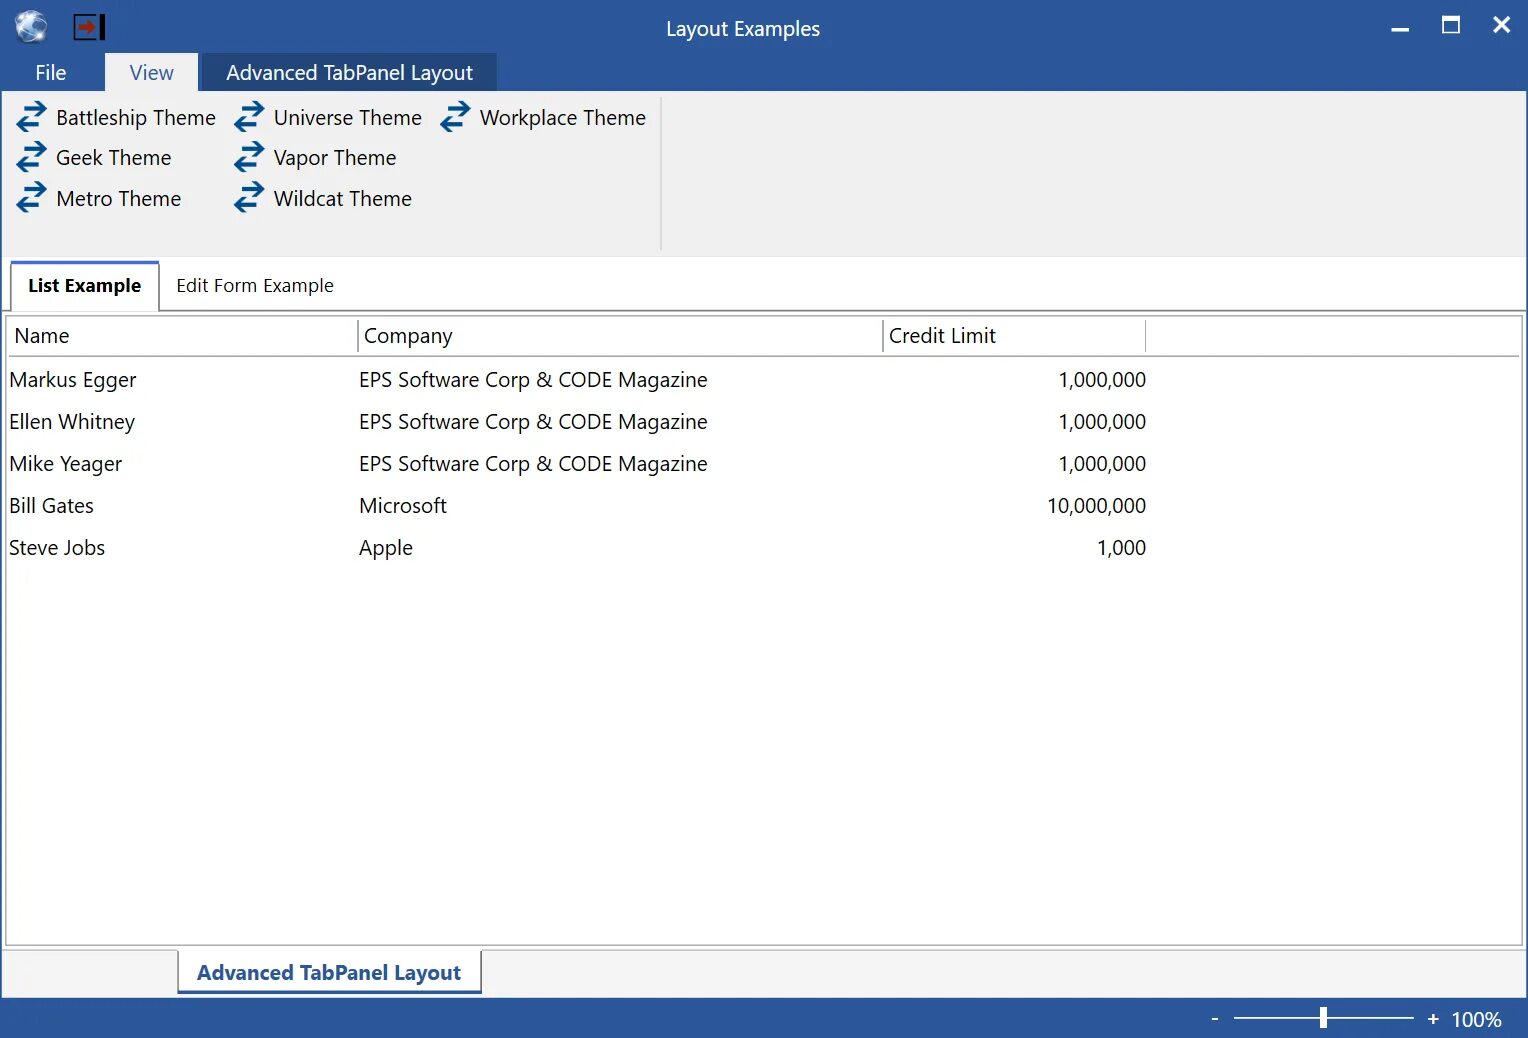Open the Advanced TabPanel Layout ribbon tab
1528x1038 pixels.
click(349, 72)
